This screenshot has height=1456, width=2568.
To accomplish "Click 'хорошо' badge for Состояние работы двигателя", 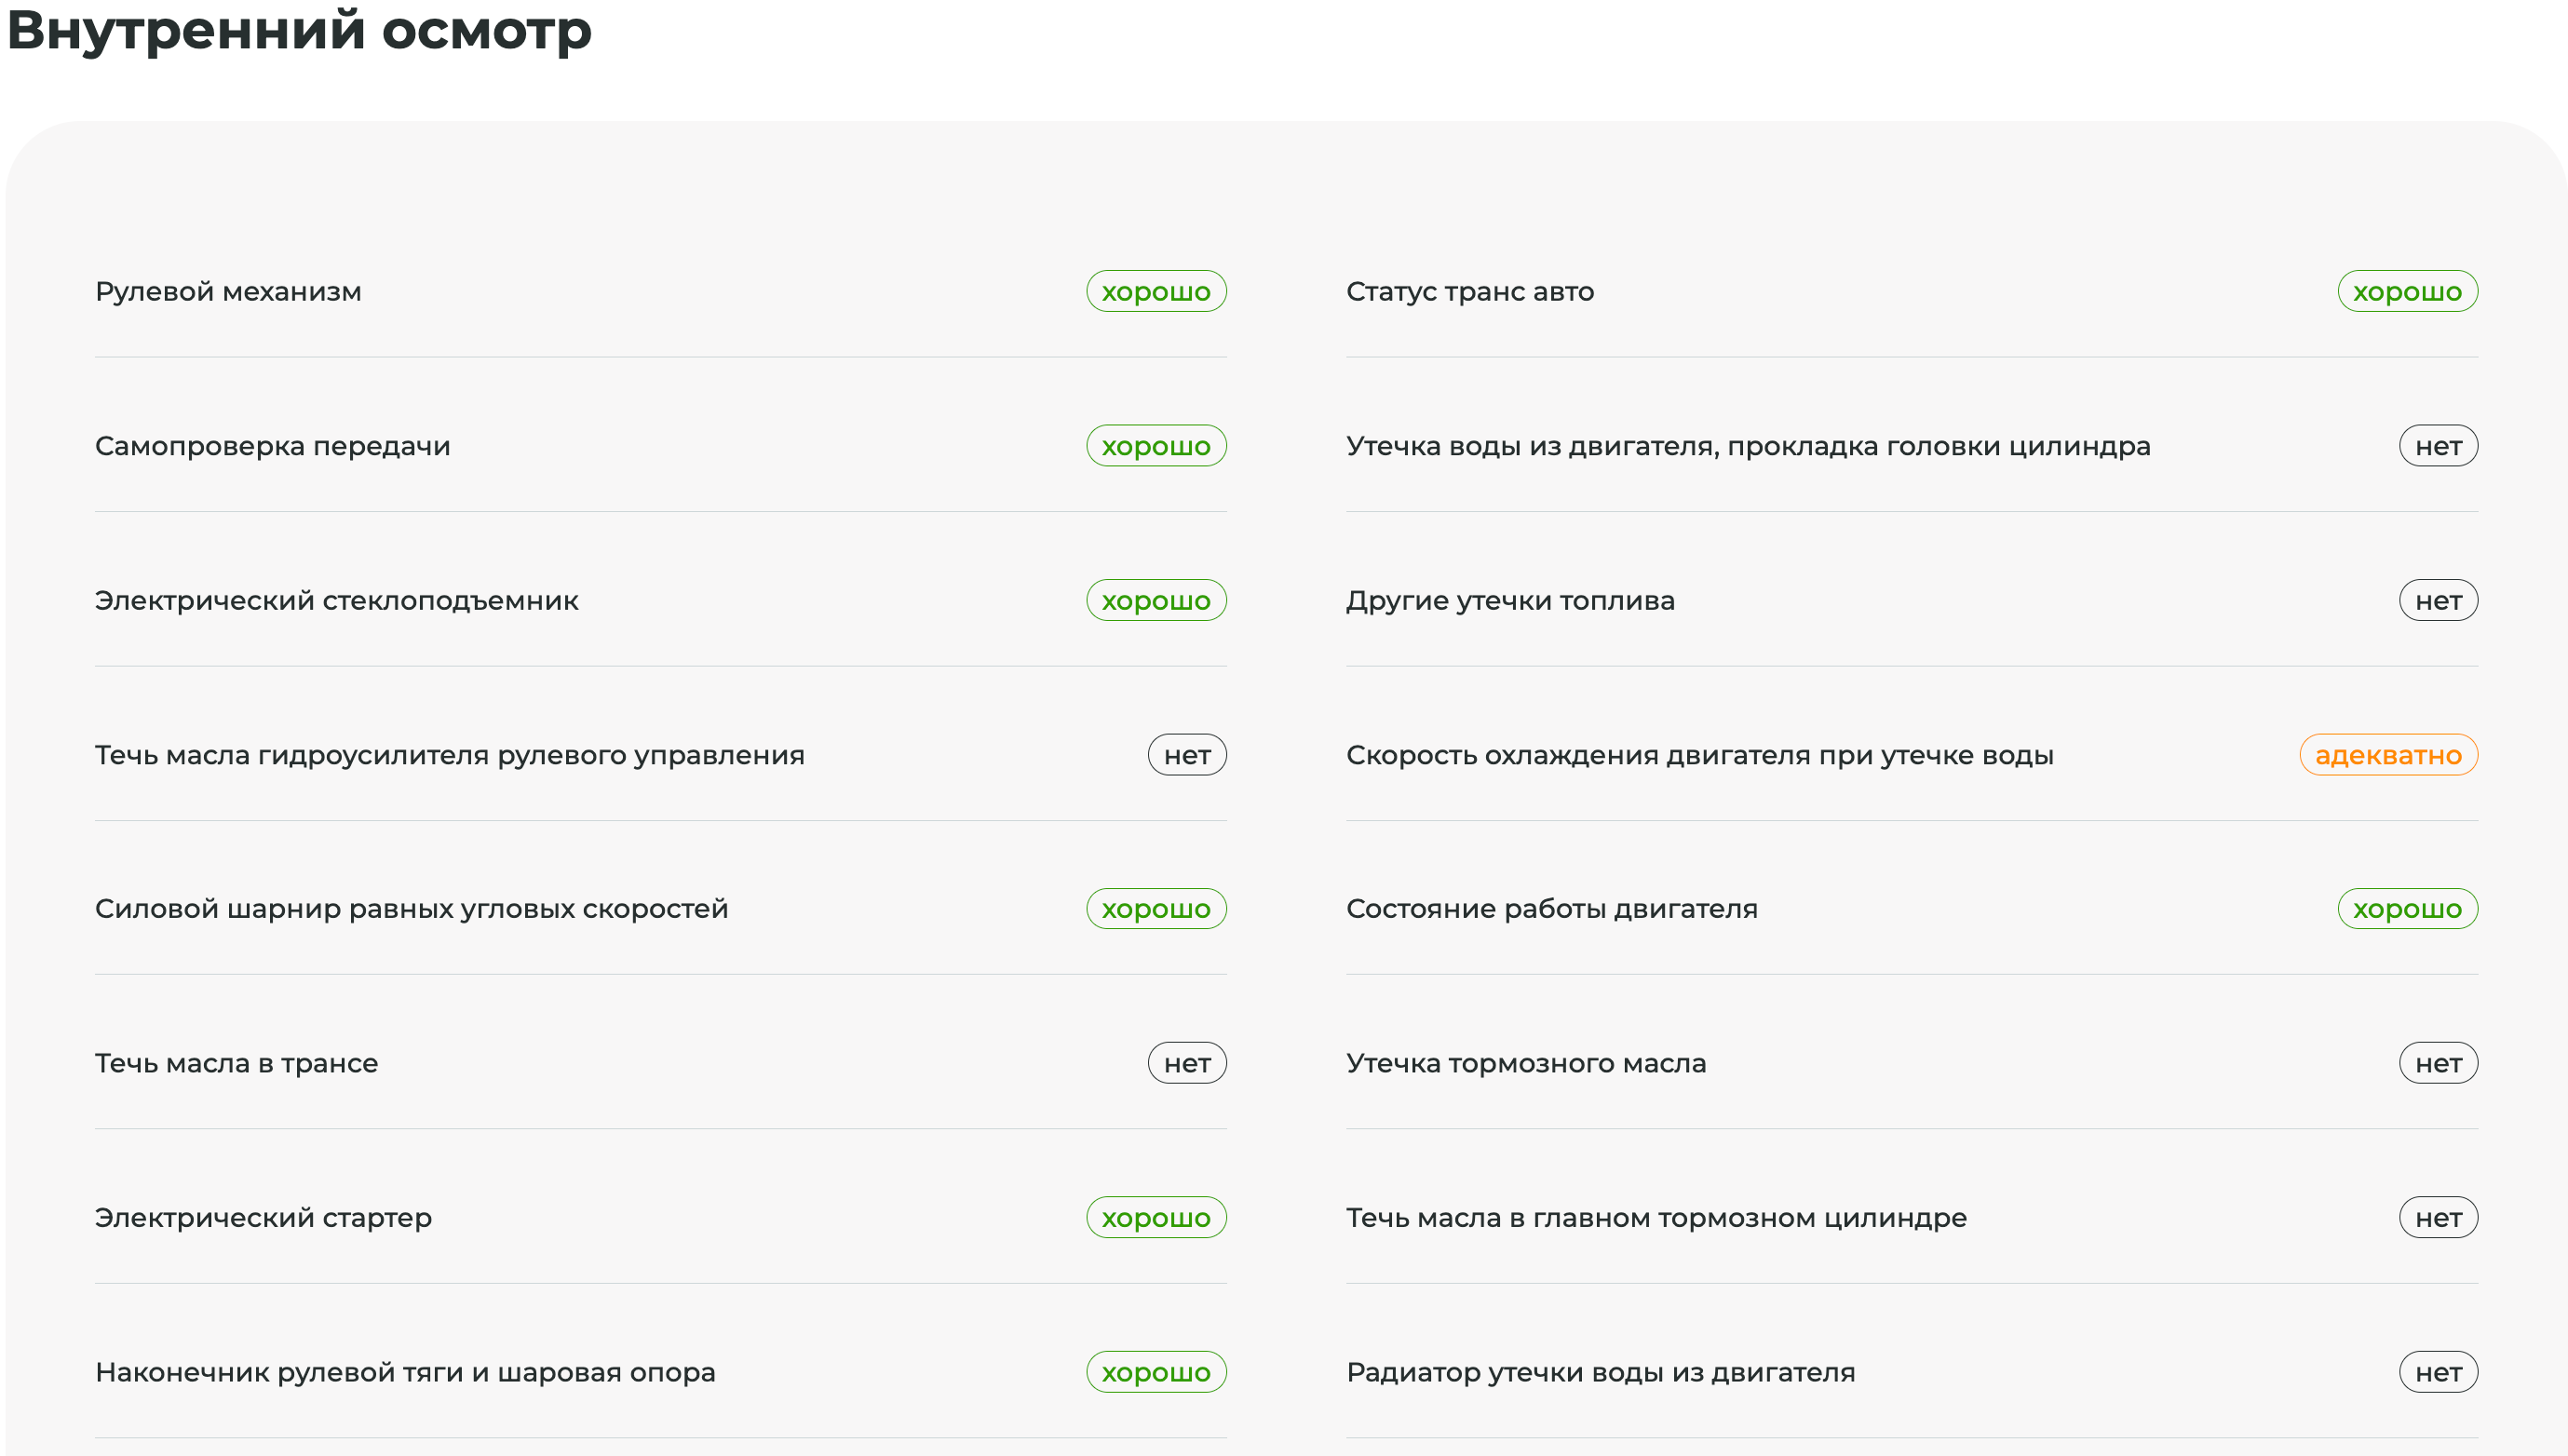I will click(x=2406, y=909).
